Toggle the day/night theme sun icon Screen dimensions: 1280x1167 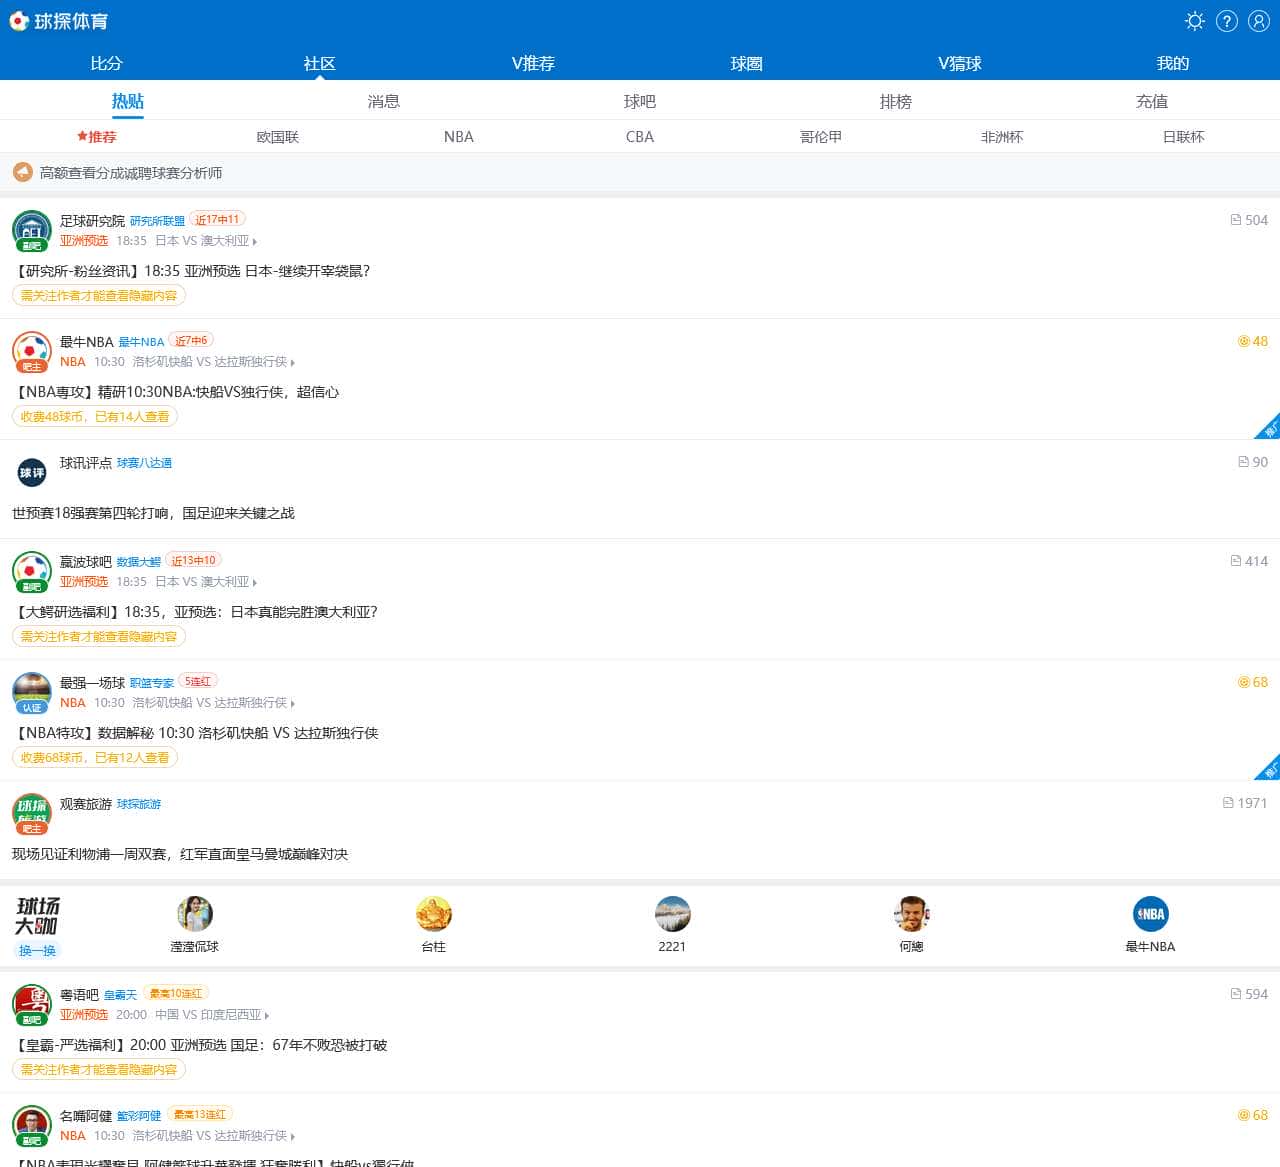point(1194,21)
